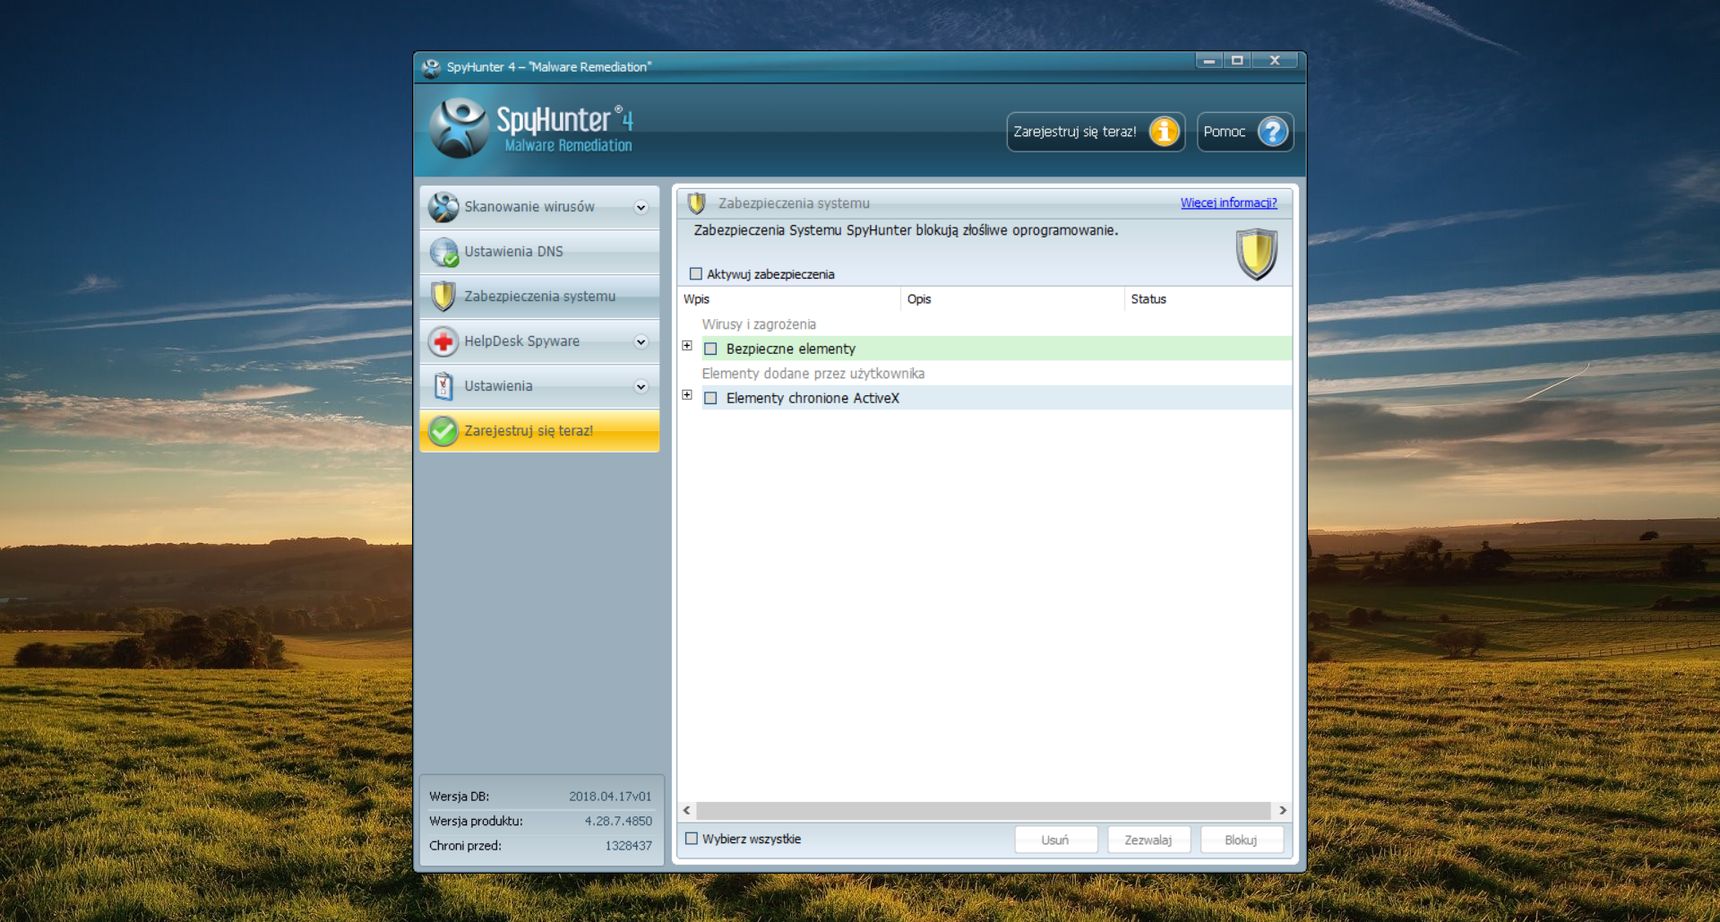
Task: Click the Chroni przed value 1328437
Action: coord(628,846)
